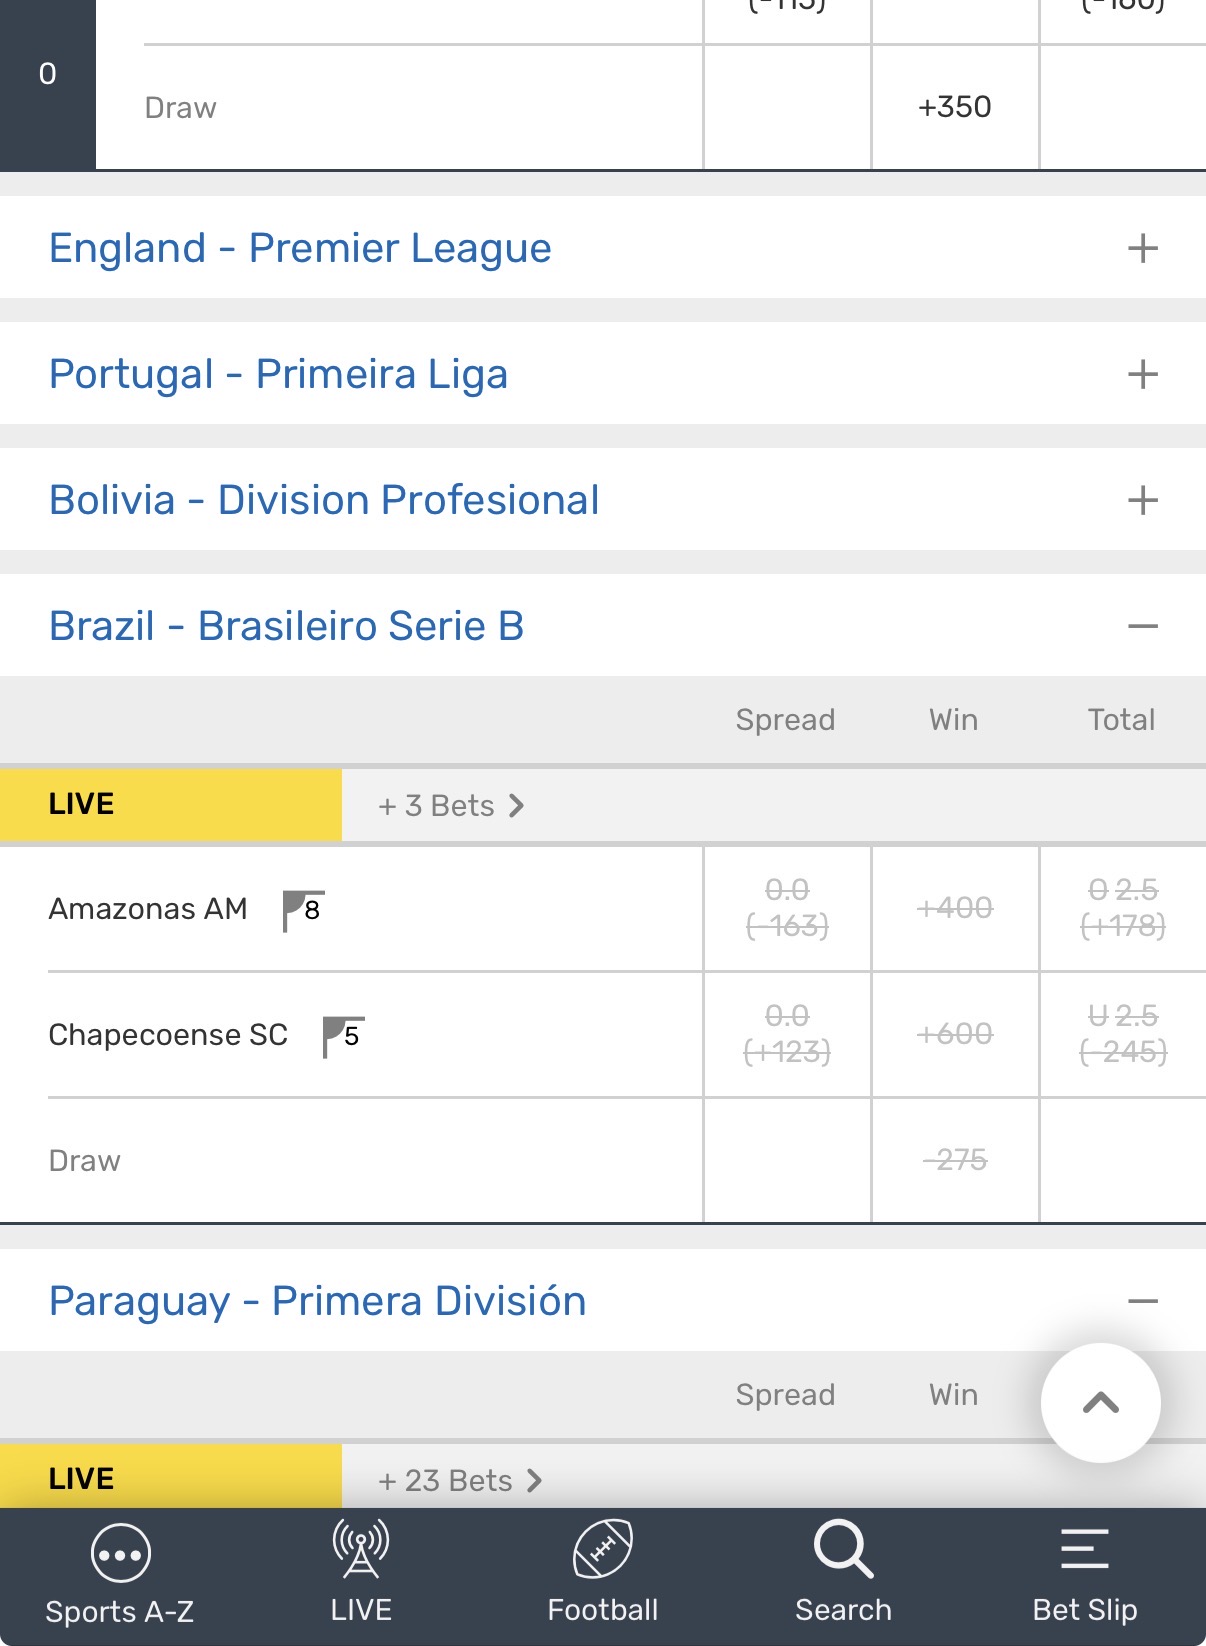Viewport: 1206px width, 1646px height.
Task: Open the + 23 Bets link
Action: click(460, 1481)
